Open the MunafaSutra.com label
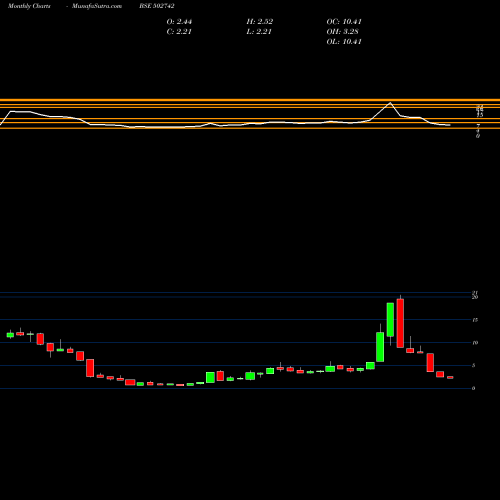This screenshot has height=500, width=500. coord(97,6)
